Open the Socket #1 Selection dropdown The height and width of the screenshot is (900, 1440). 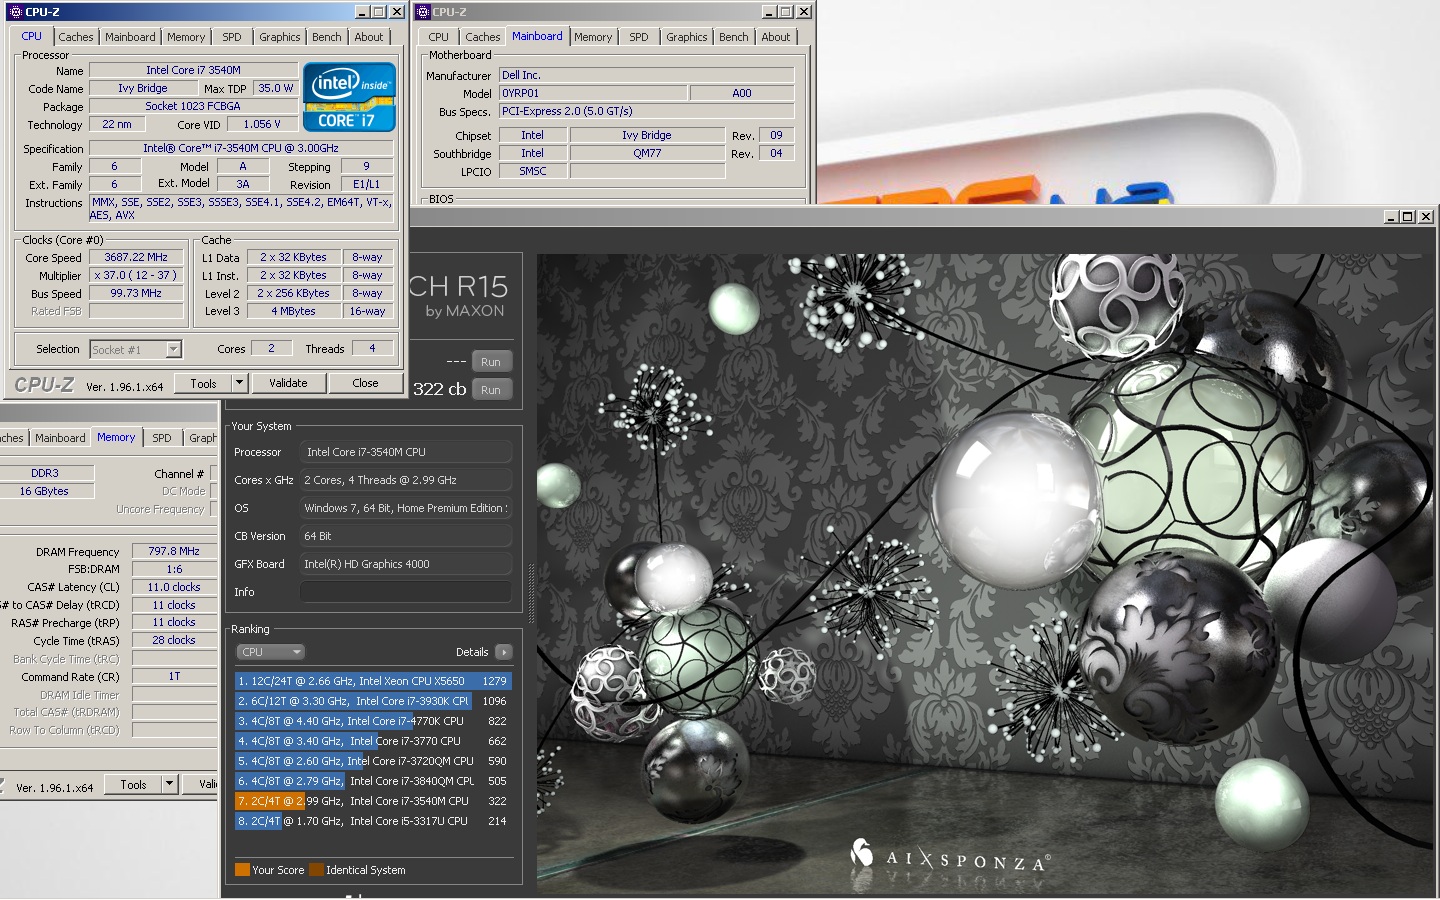tap(174, 349)
